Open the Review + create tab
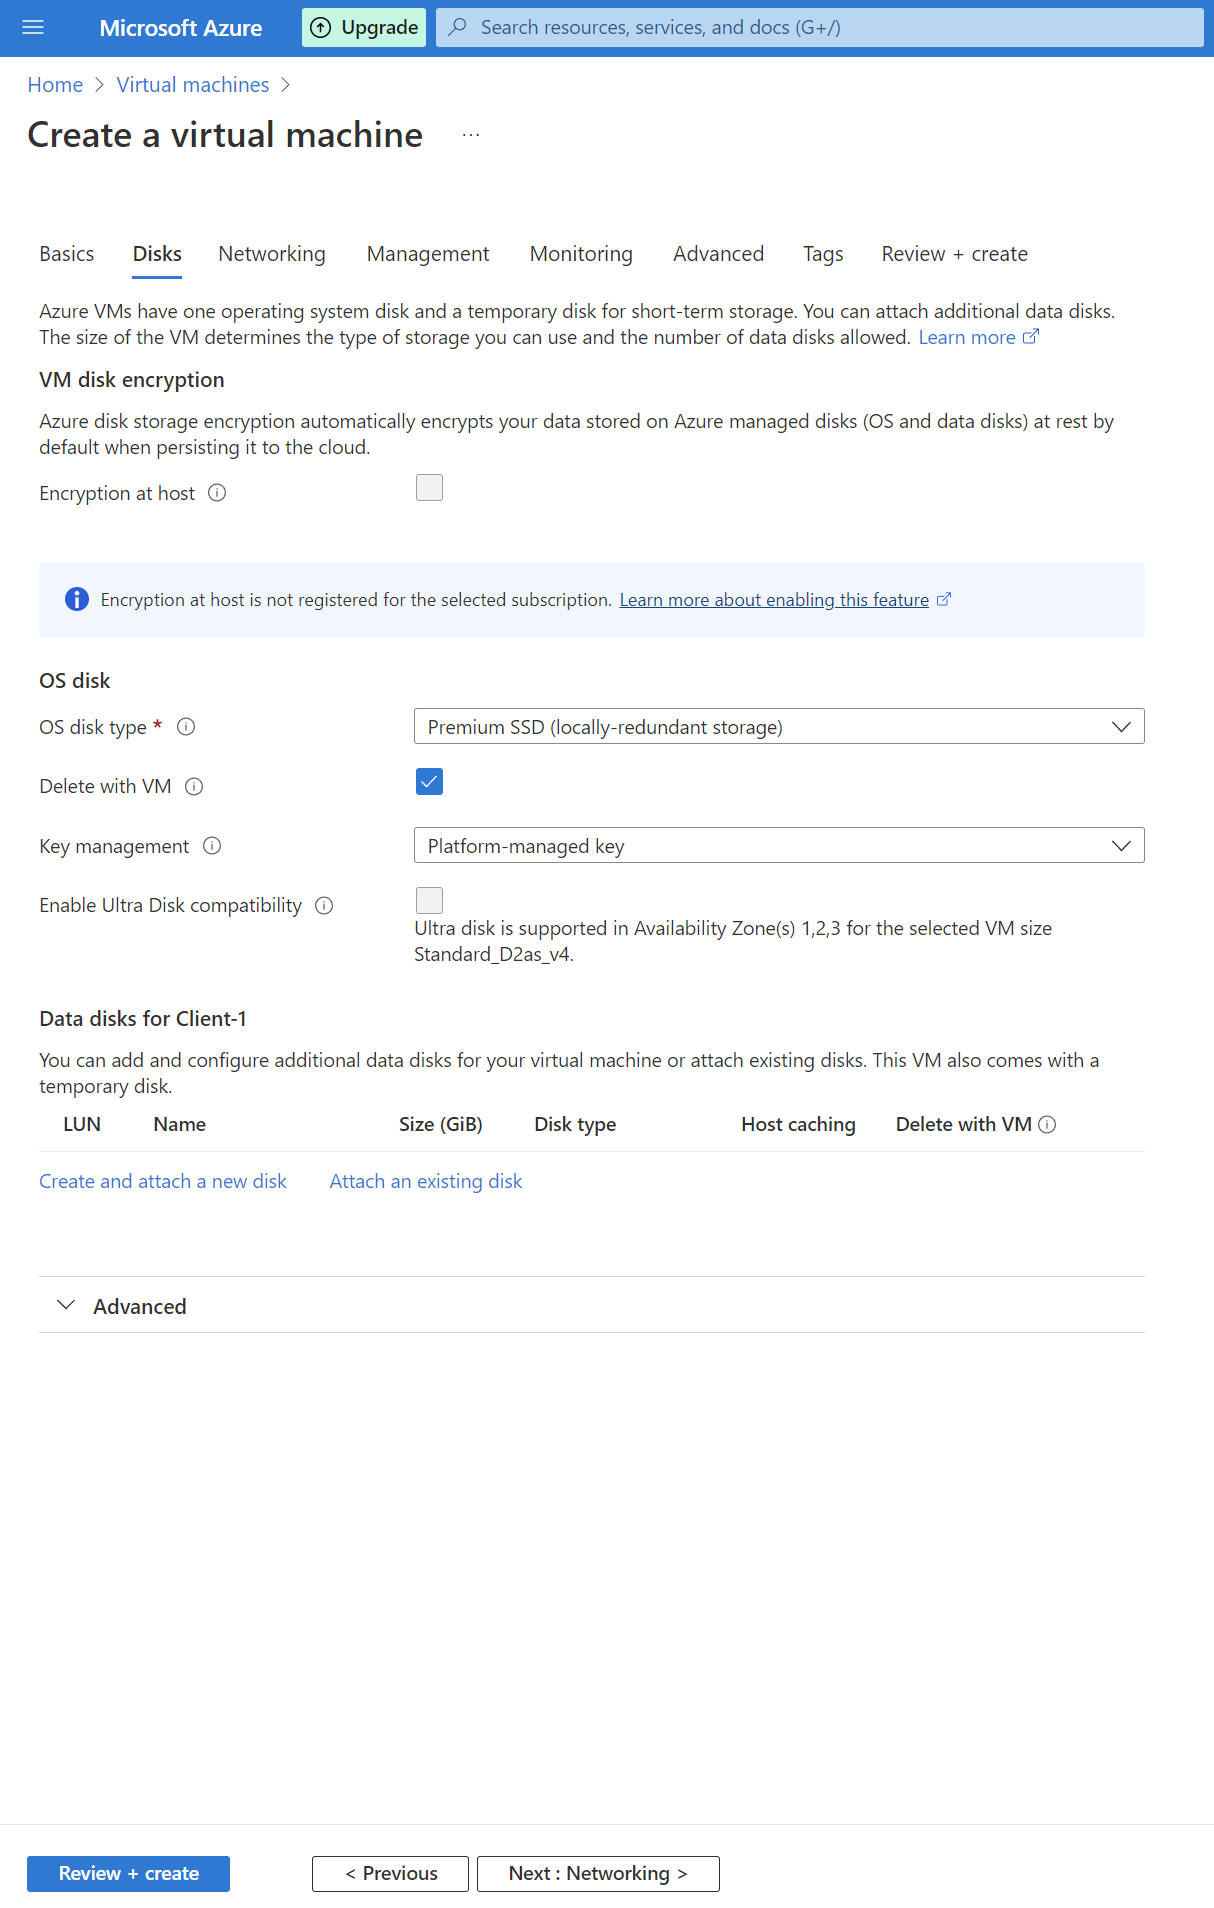Image resolution: width=1214 pixels, height=1908 pixels. (x=953, y=254)
